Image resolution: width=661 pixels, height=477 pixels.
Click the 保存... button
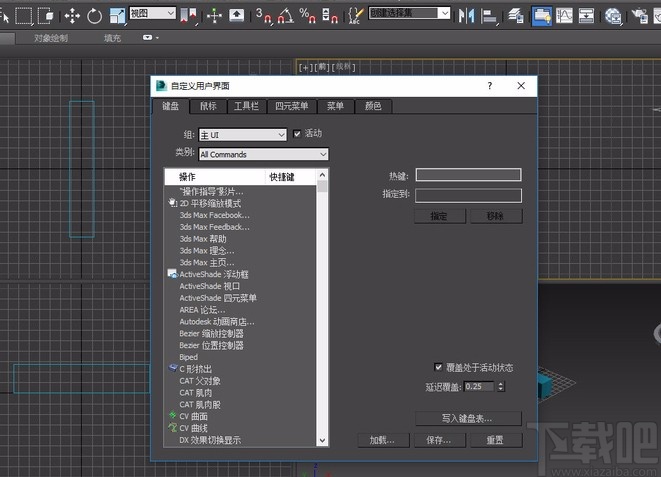point(439,440)
